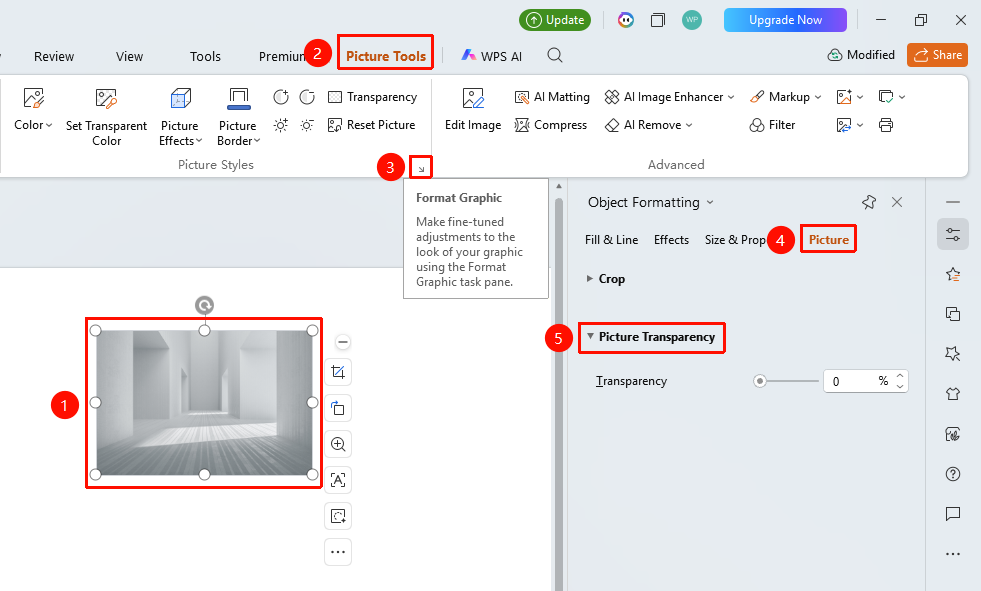This screenshot has height=591, width=981.
Task: Open the Markup dropdown
Action: (785, 97)
